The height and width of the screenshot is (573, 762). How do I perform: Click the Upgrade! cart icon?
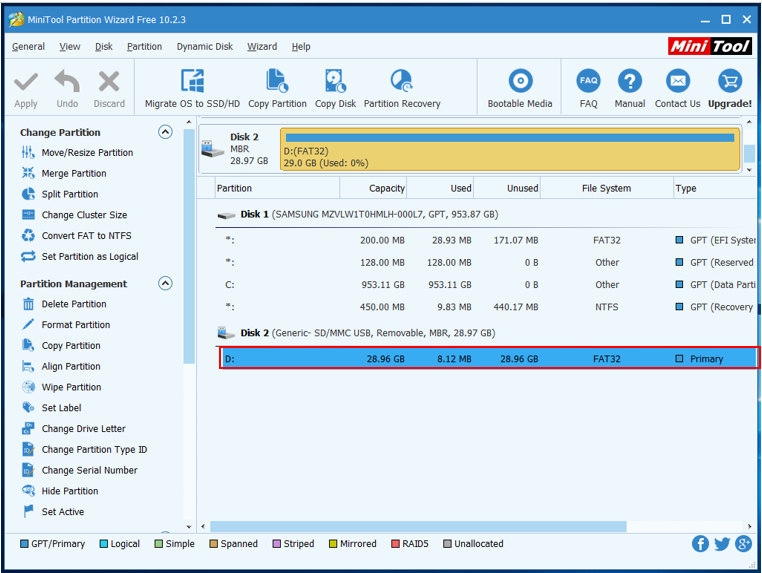[730, 81]
